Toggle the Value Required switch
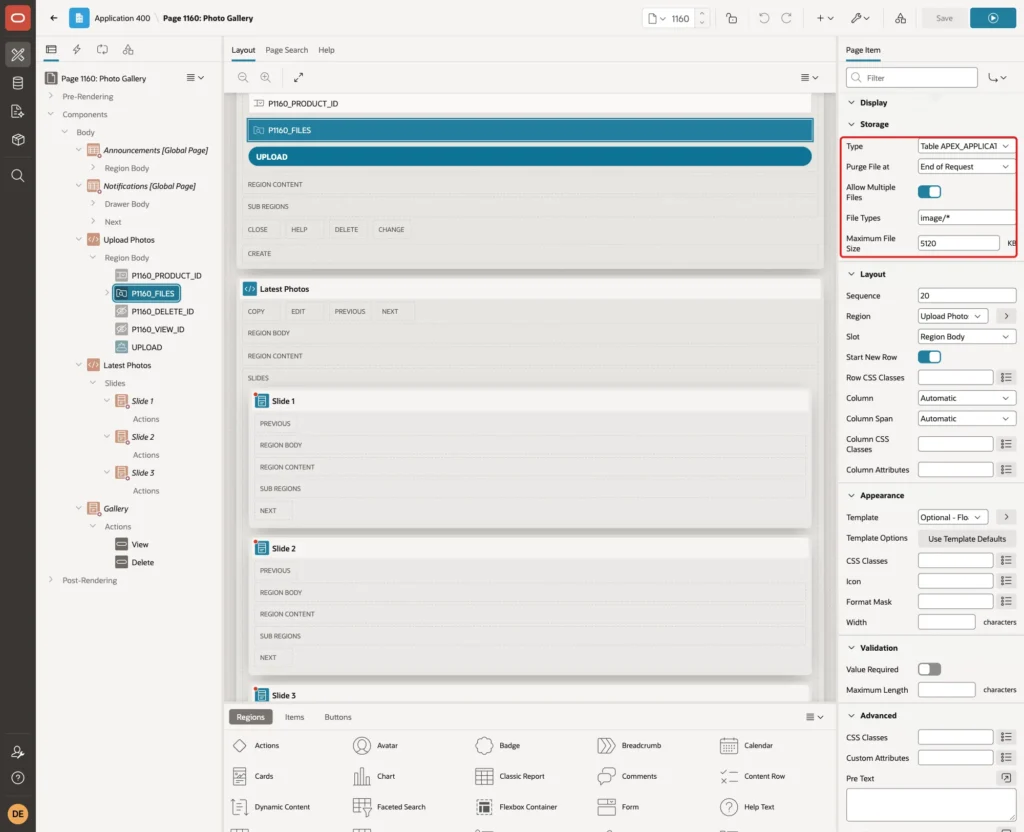 pos(929,669)
